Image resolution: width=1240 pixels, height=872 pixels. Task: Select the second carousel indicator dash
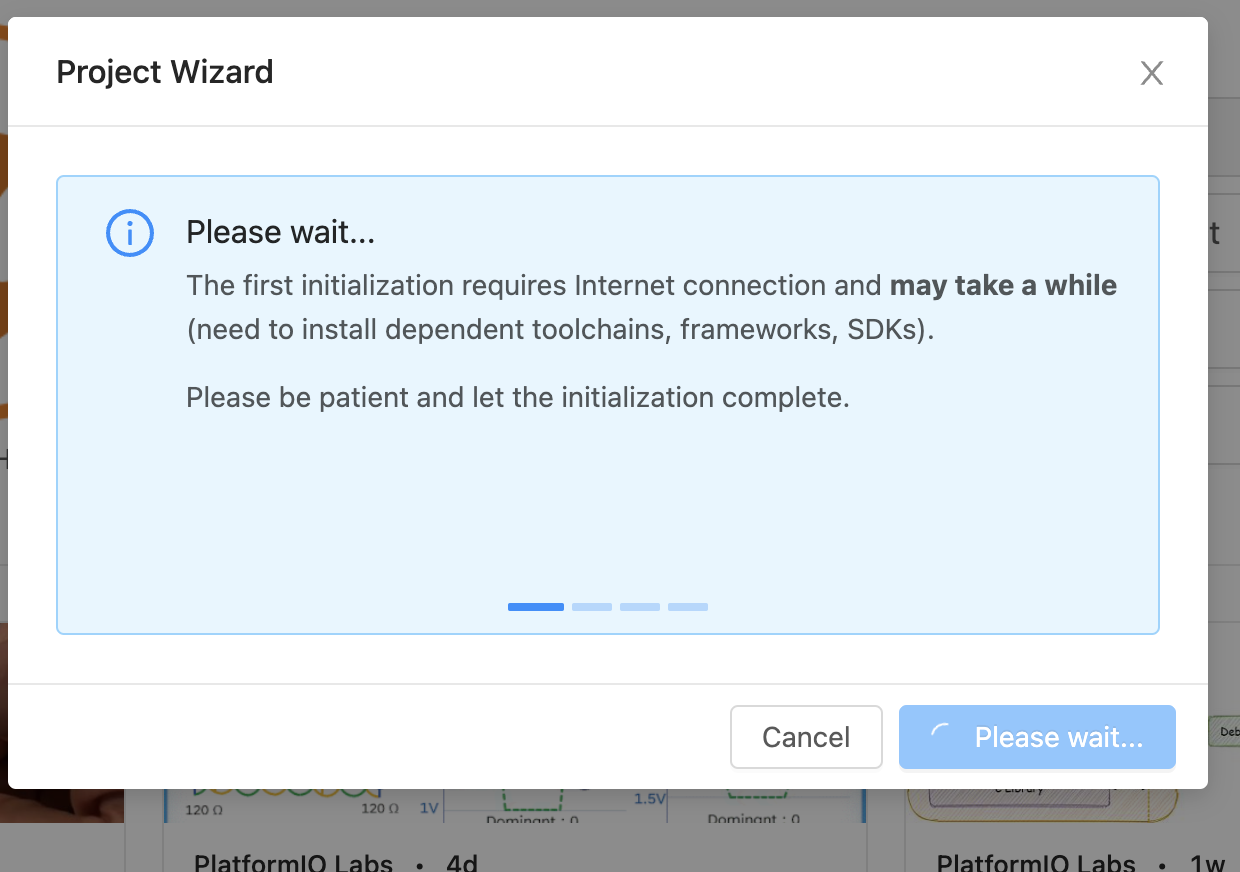coord(592,607)
